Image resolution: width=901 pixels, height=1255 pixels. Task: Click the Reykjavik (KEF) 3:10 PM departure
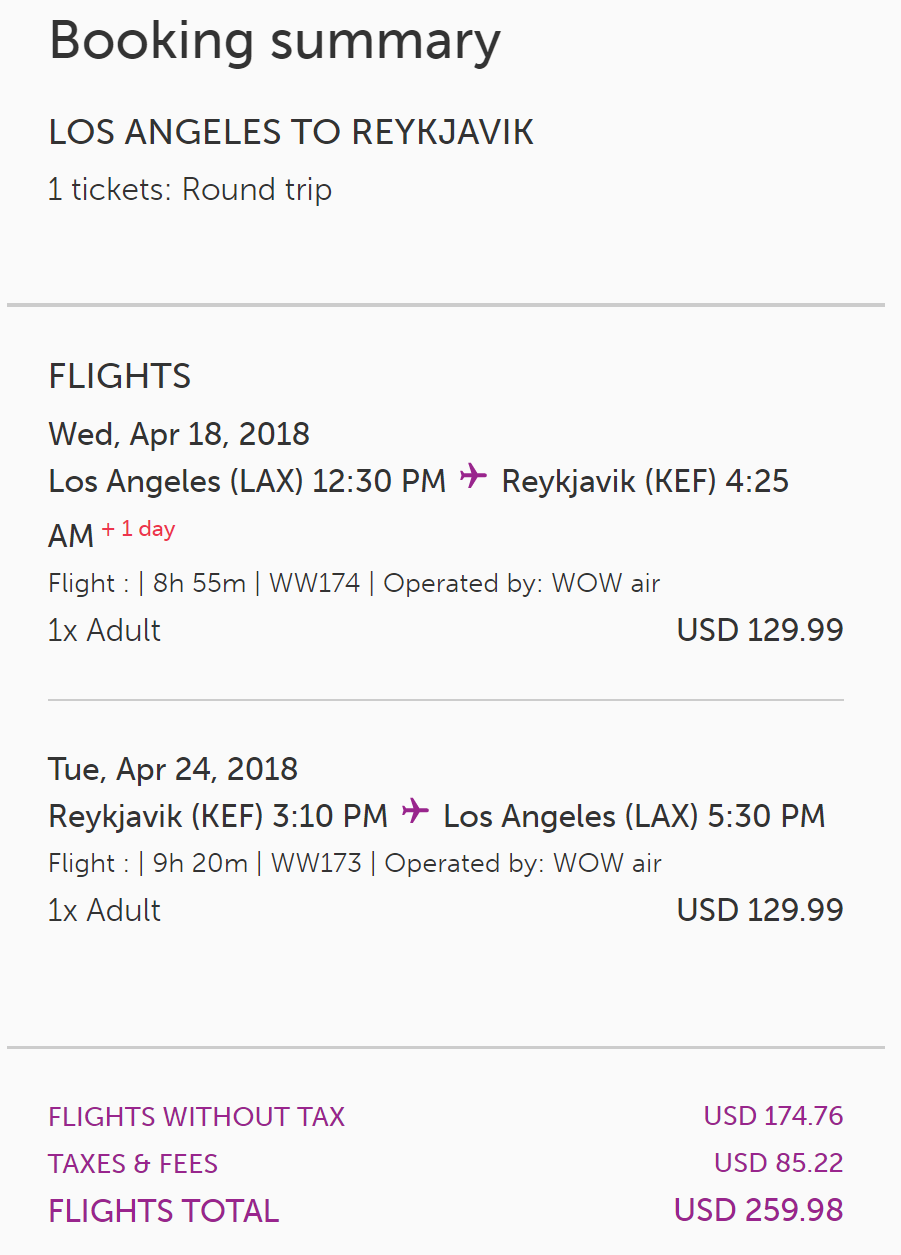point(218,816)
